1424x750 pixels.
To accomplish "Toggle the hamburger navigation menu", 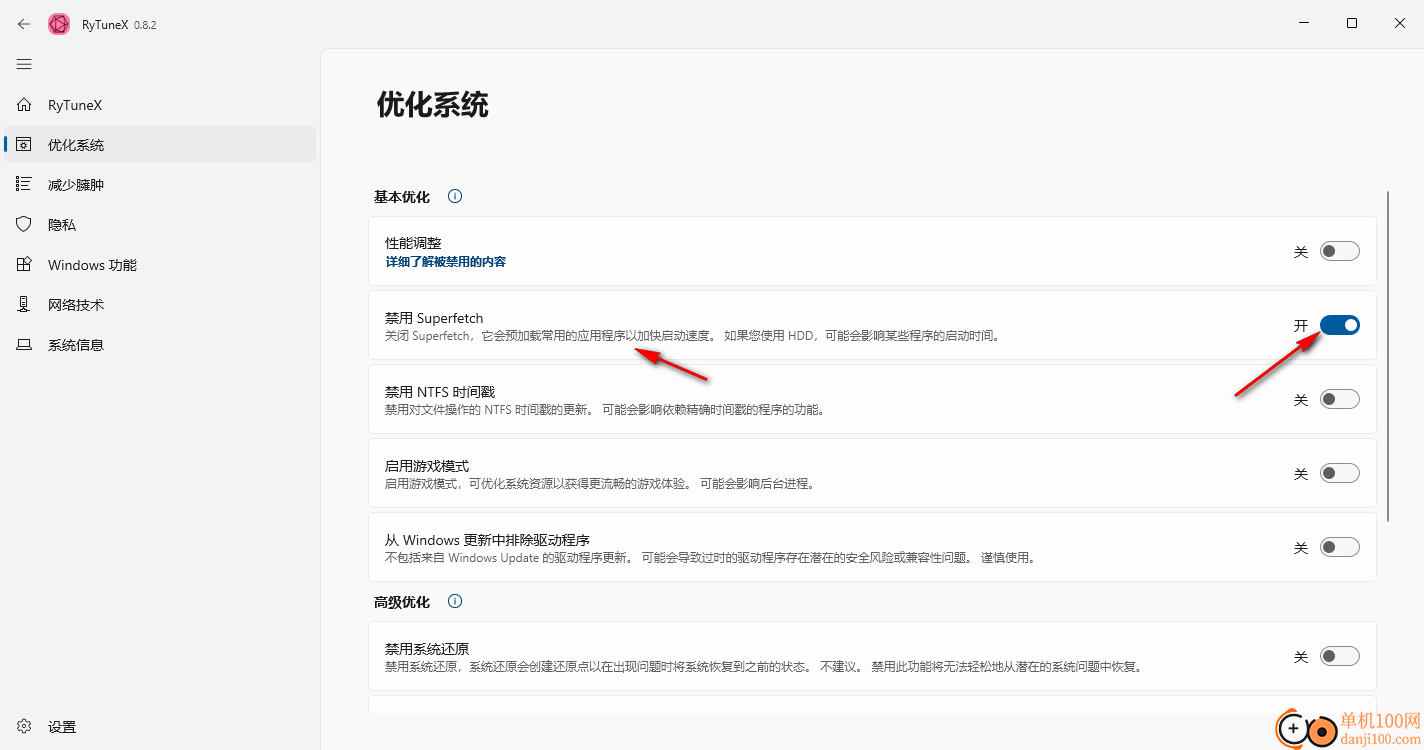I will click(24, 64).
